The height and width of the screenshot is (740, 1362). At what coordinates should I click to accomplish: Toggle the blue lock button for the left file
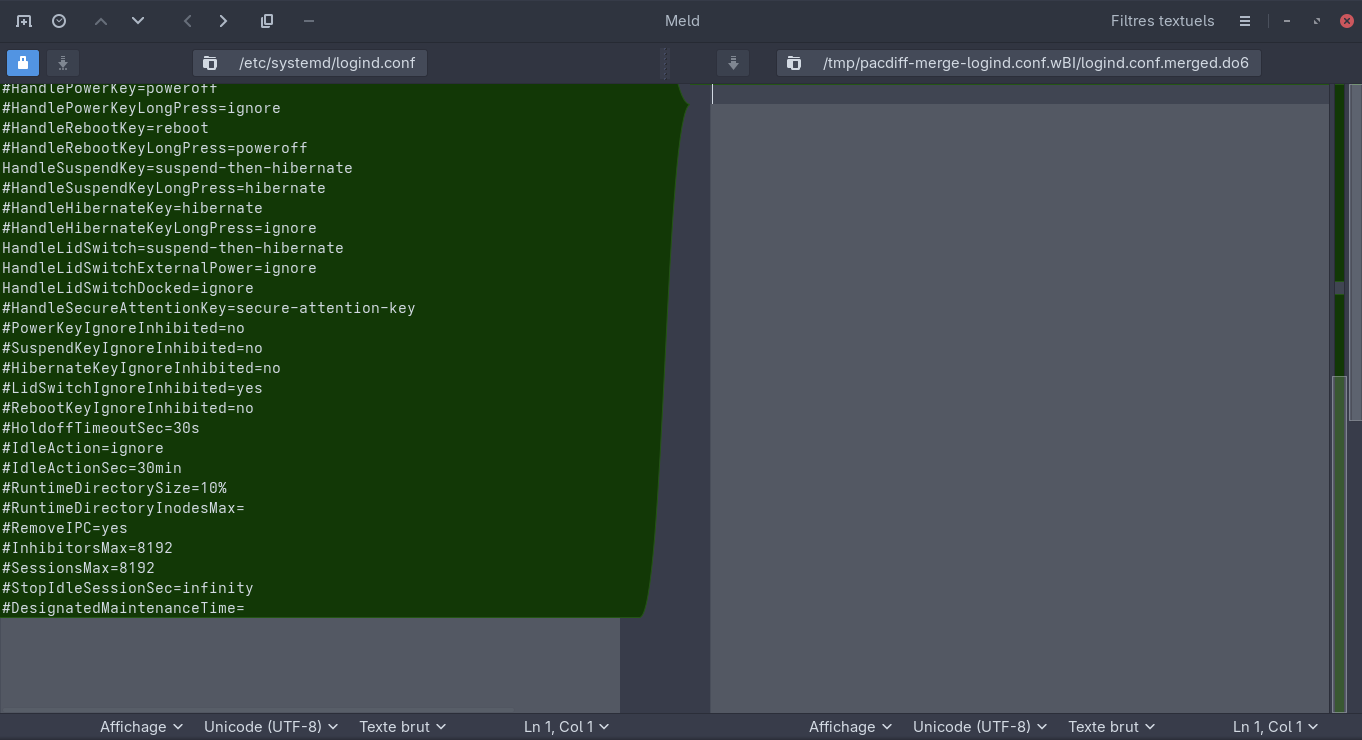point(23,63)
